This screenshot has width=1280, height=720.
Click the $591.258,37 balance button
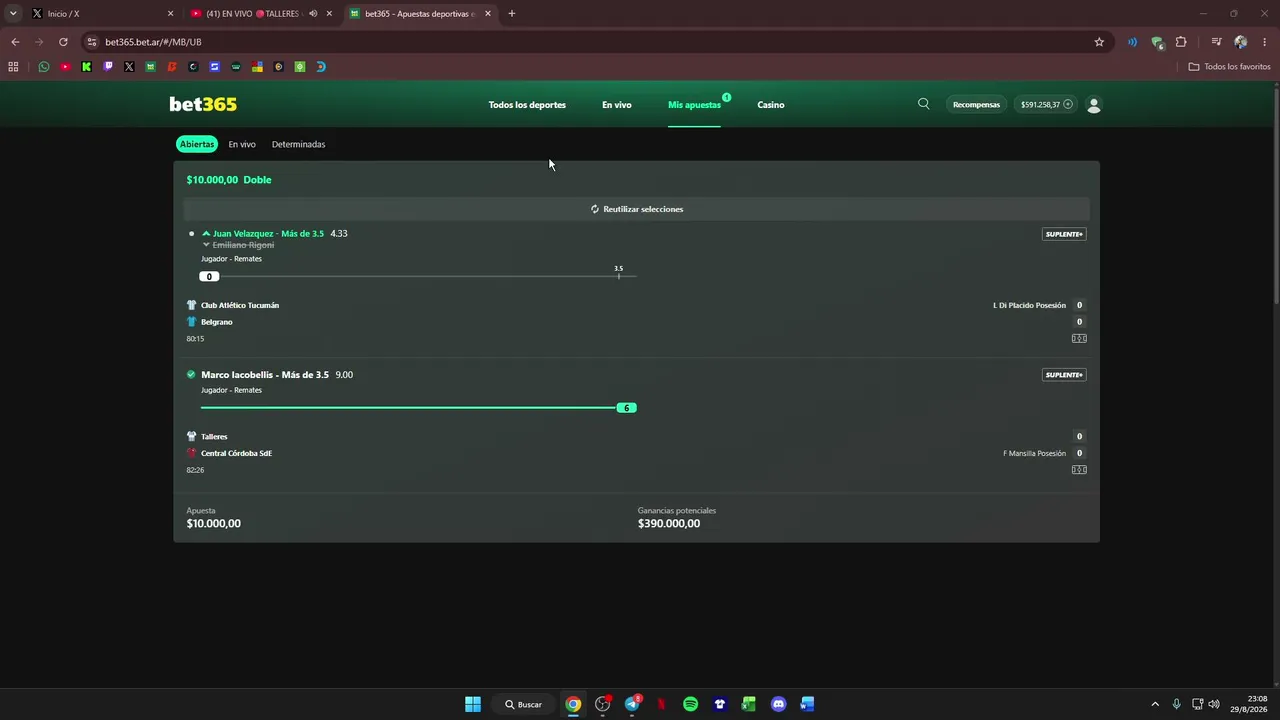pos(1046,105)
